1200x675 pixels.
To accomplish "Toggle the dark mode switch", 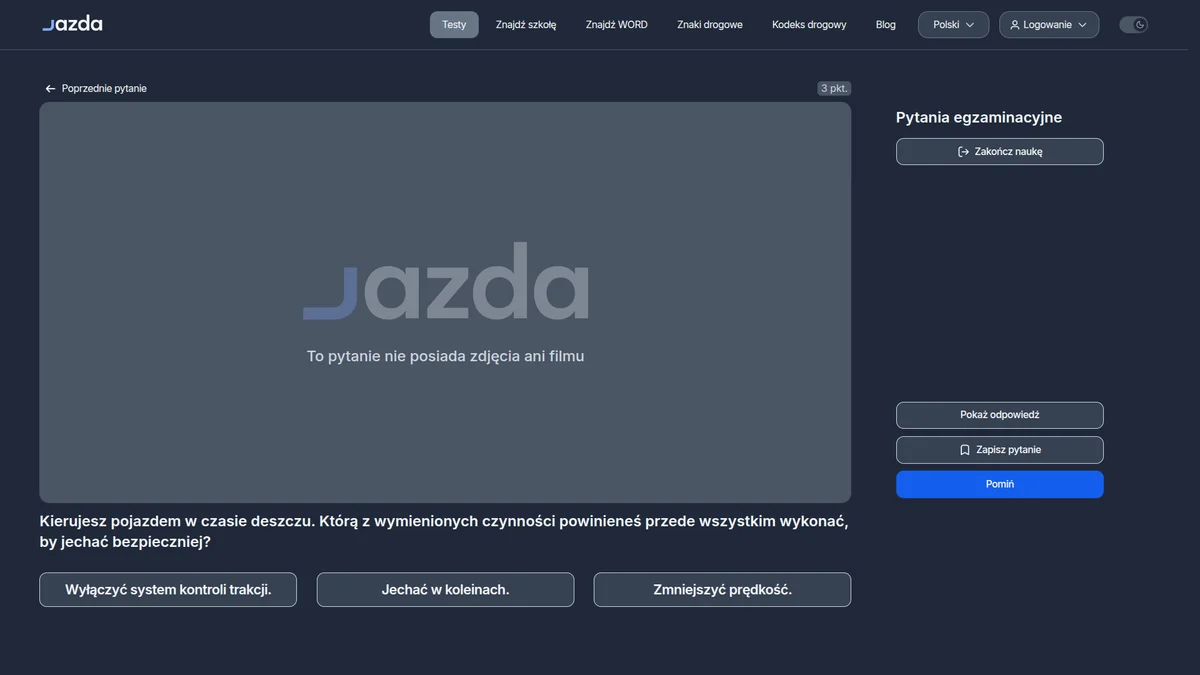I will [x=1133, y=25].
